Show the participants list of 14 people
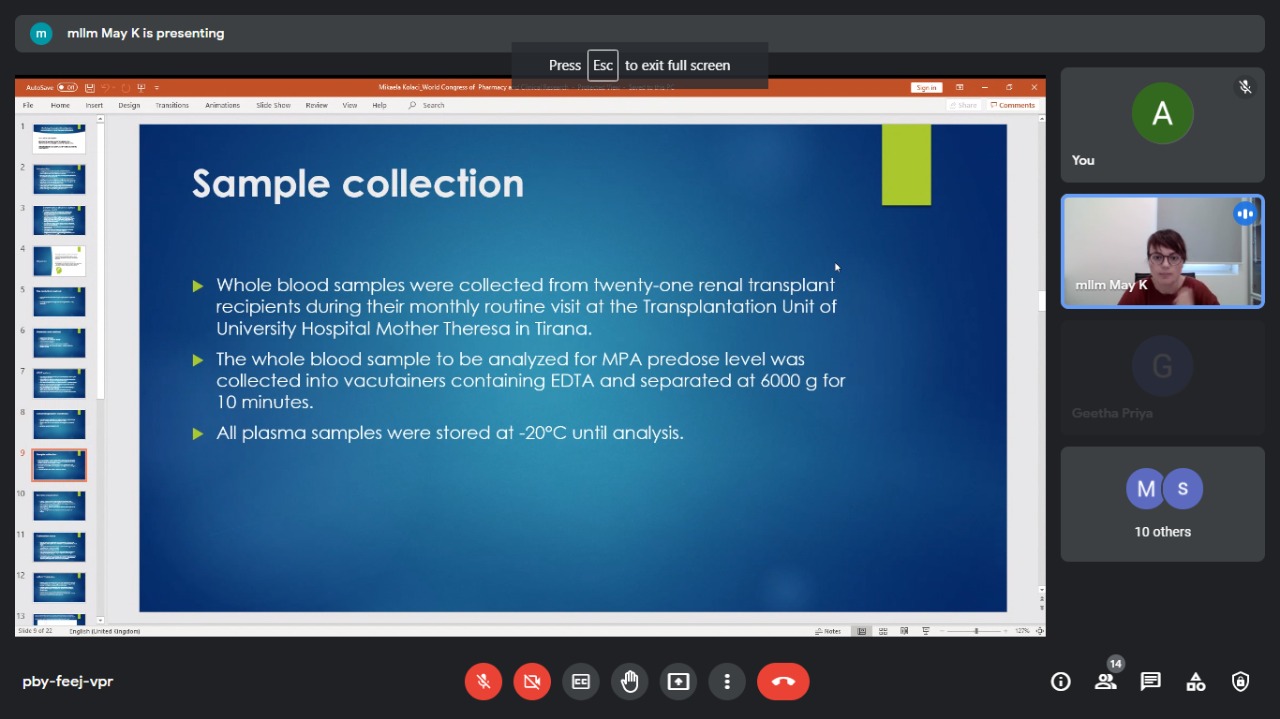 click(1105, 682)
